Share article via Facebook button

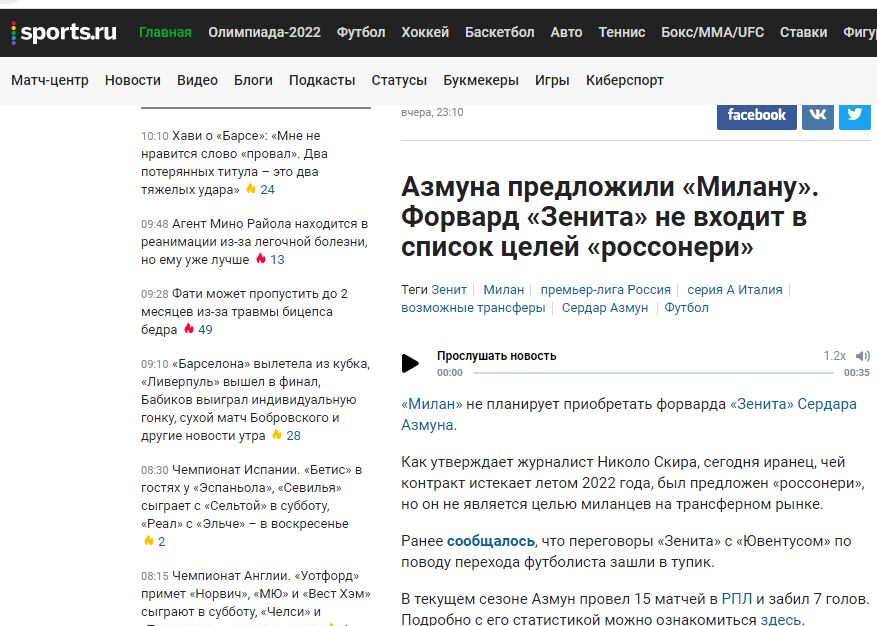click(x=756, y=115)
